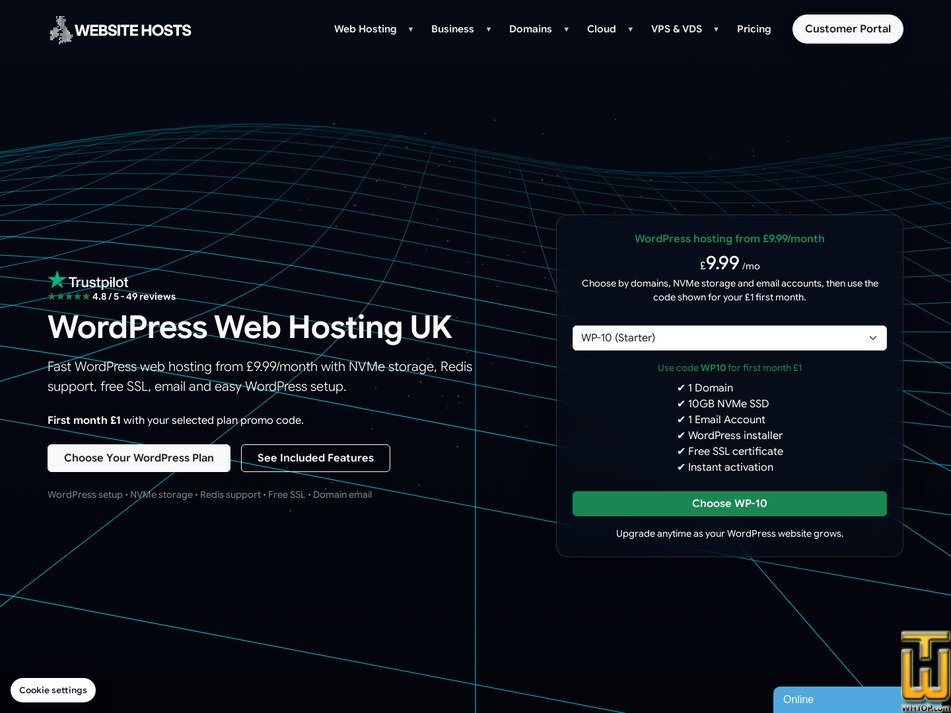
Task: Open the VPS & VDS menu
Action: (x=676, y=29)
